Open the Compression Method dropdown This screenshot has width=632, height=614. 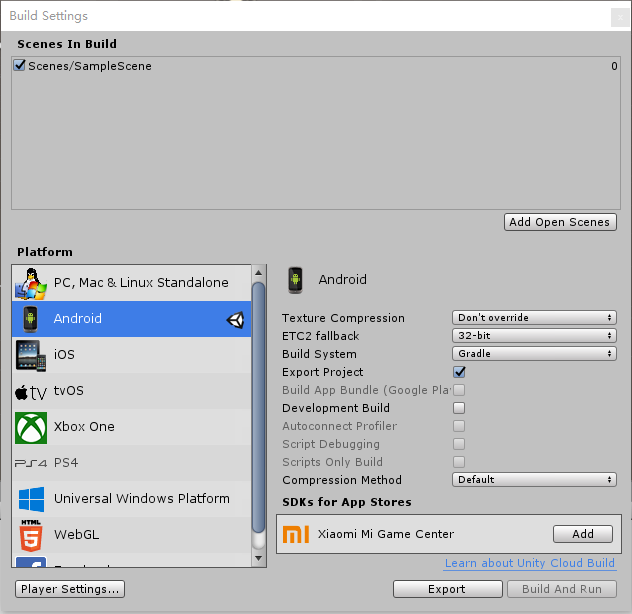point(534,479)
